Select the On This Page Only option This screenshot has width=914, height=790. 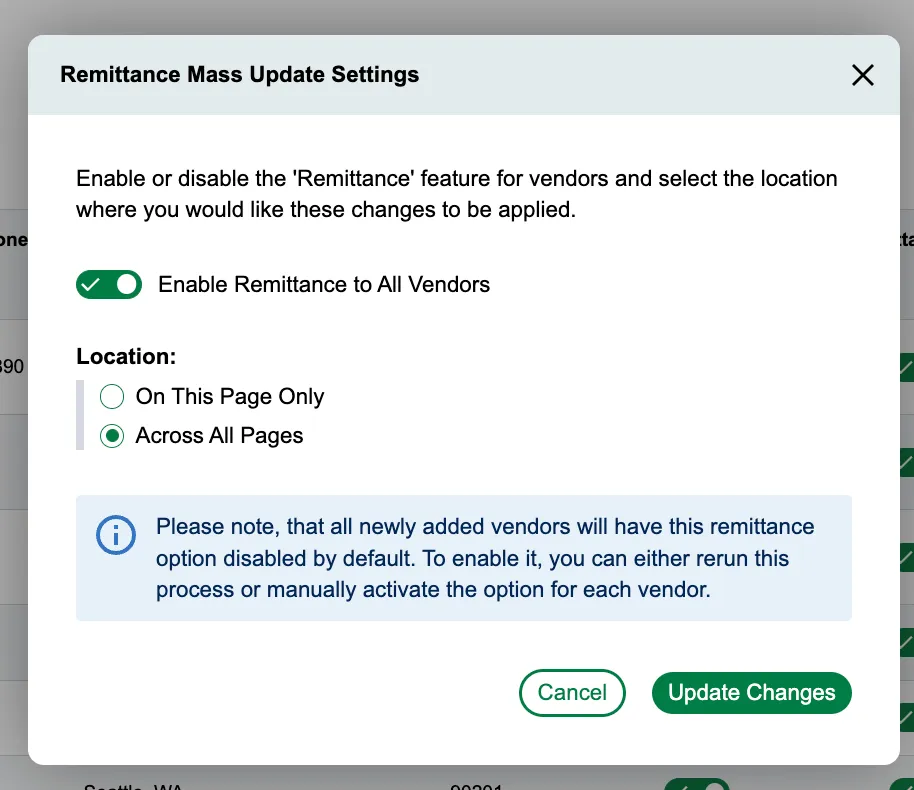click(x=112, y=396)
